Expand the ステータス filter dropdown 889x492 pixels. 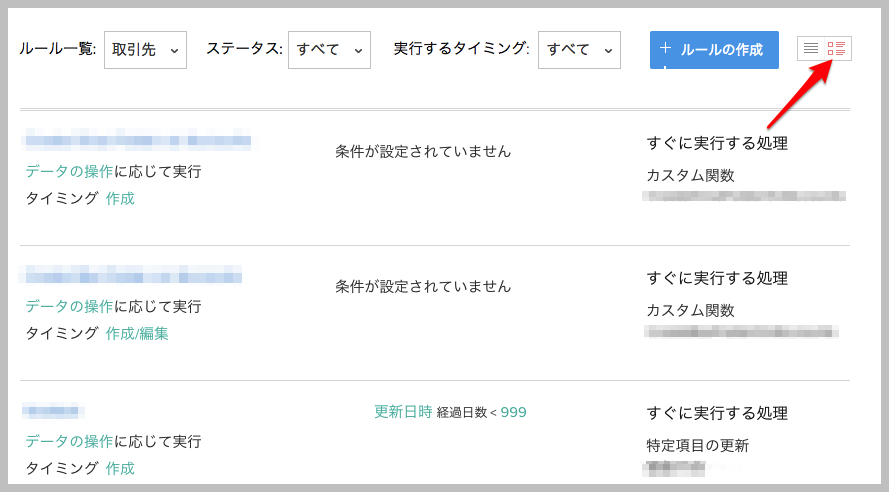click(x=329, y=50)
